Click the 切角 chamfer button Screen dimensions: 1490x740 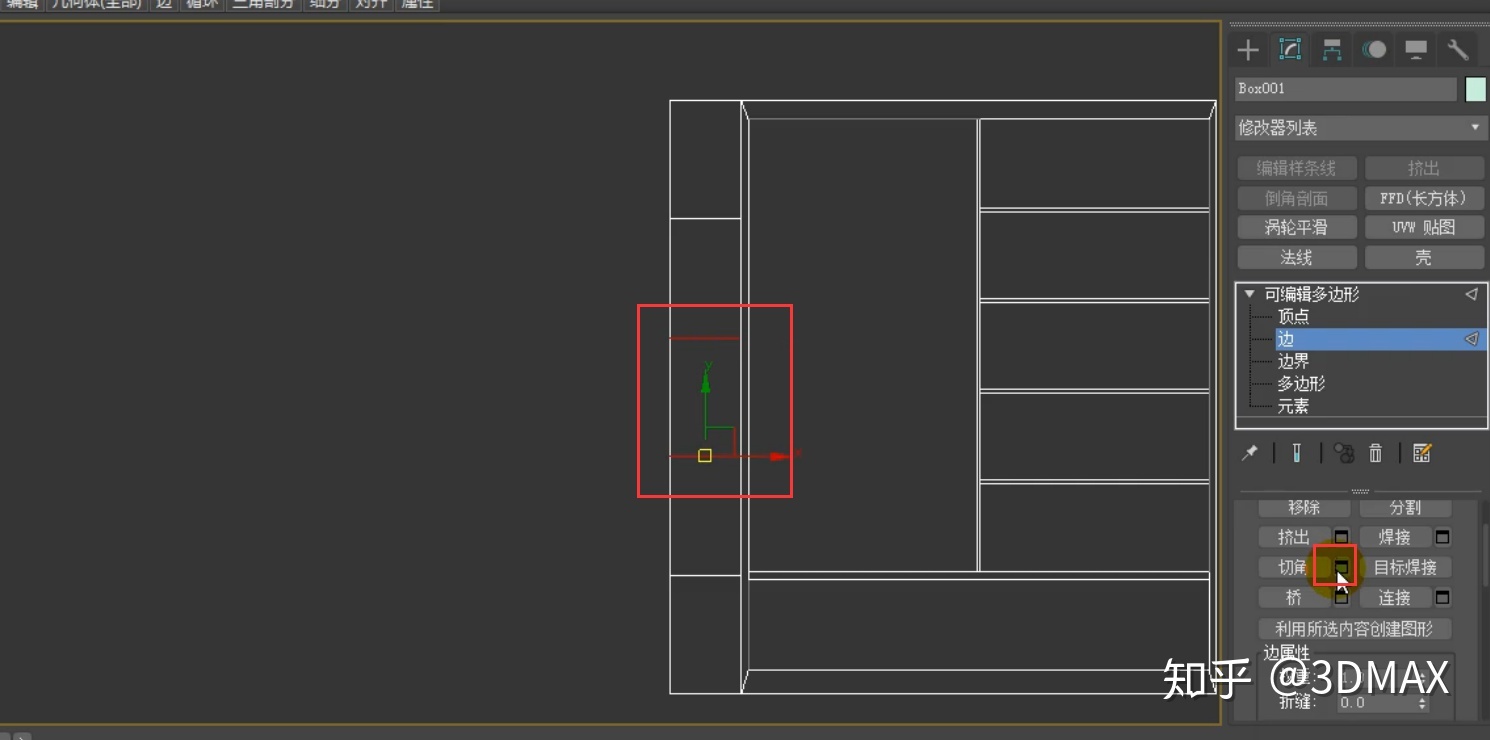[1294, 567]
